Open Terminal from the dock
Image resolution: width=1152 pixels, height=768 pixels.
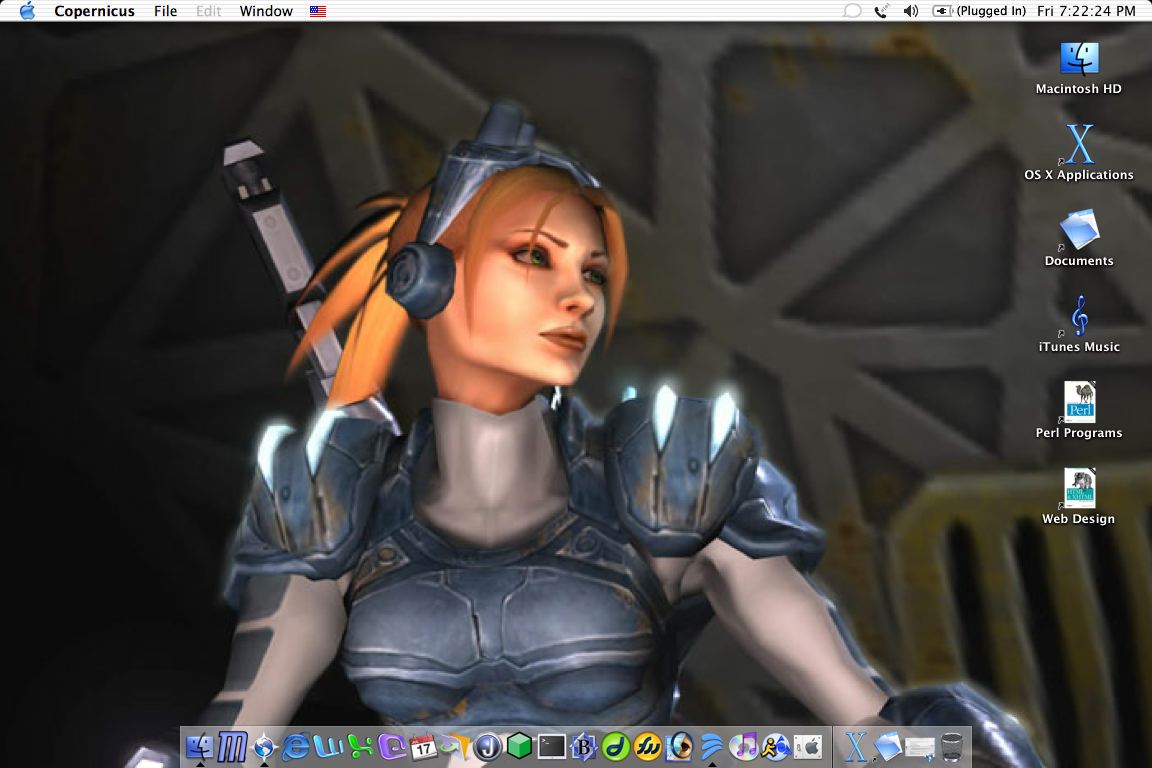coord(551,747)
